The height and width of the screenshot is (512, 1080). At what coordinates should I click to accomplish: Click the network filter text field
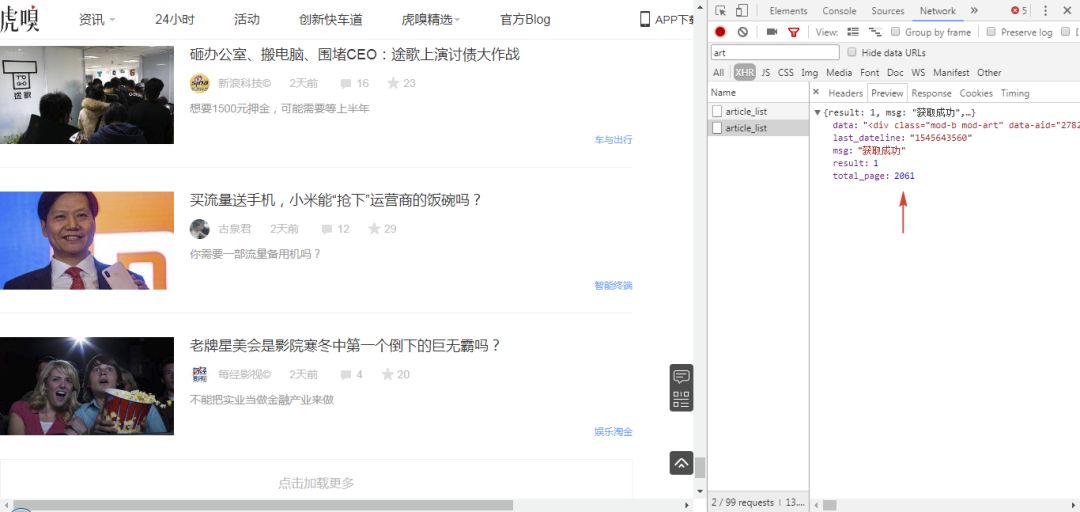(x=775, y=52)
